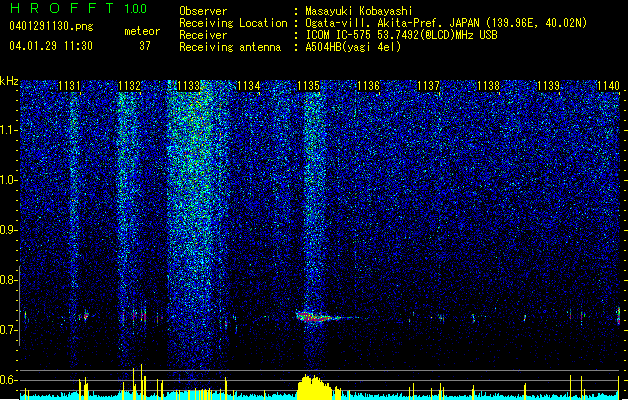The height and width of the screenshot is (400, 629).
Task: Click the 0.6 kHz axis label
Action: [8, 380]
